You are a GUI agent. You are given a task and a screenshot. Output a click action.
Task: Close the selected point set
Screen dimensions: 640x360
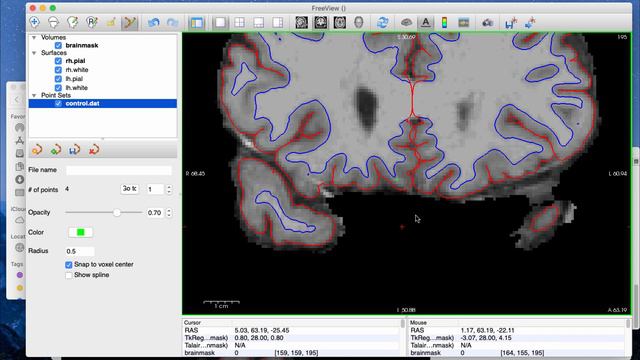[94, 150]
